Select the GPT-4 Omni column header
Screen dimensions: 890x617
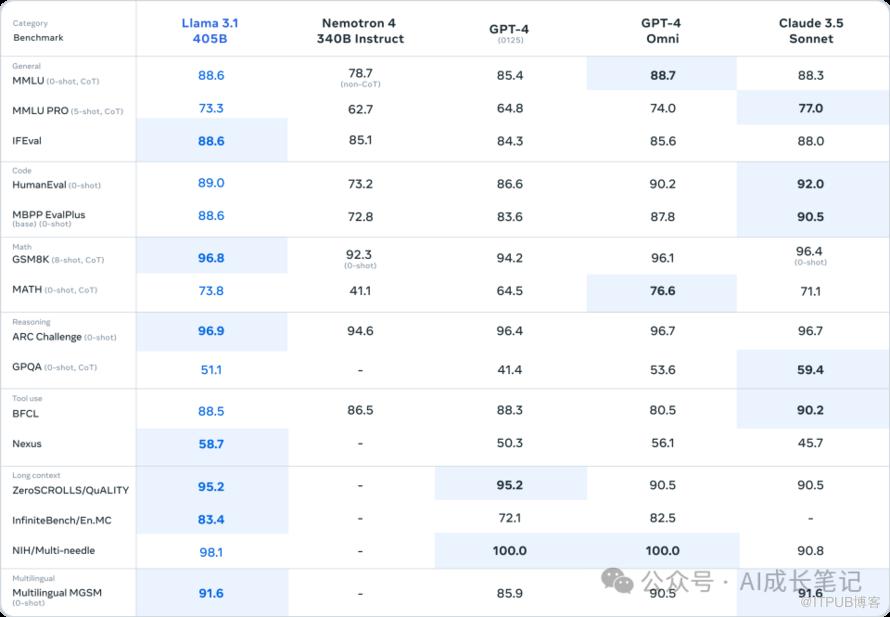pos(661,31)
